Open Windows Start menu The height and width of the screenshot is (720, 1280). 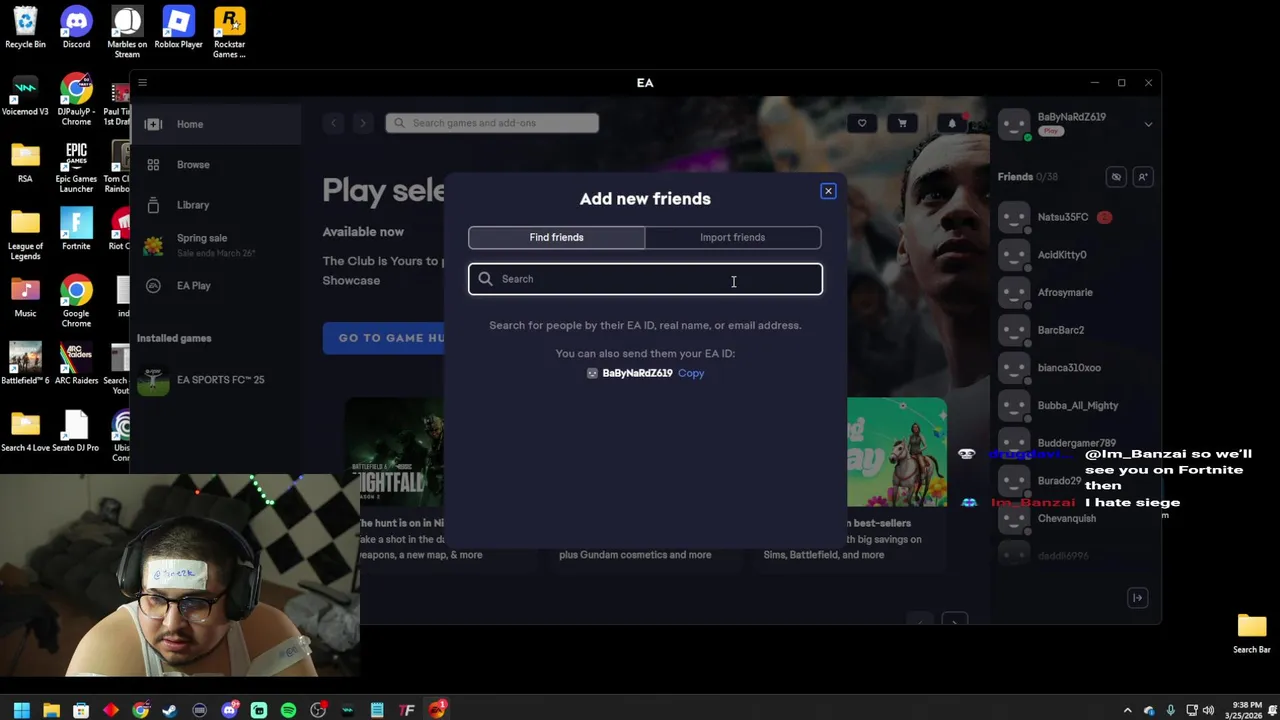click(x=21, y=710)
